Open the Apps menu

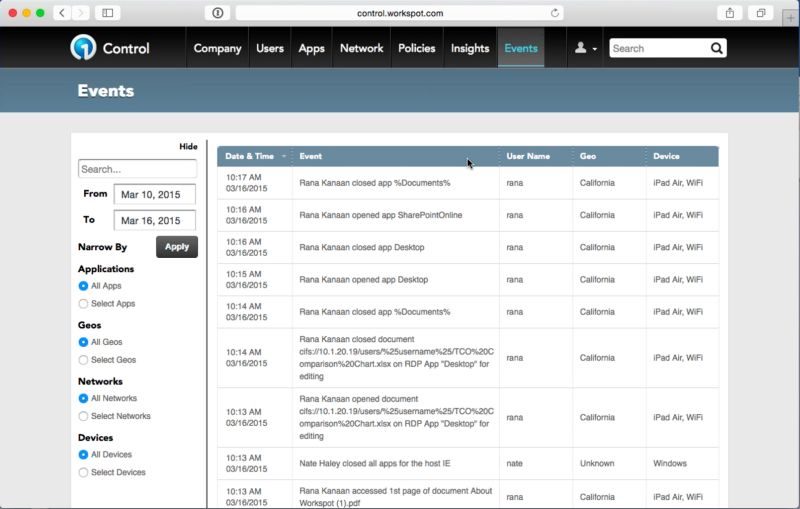(x=311, y=48)
